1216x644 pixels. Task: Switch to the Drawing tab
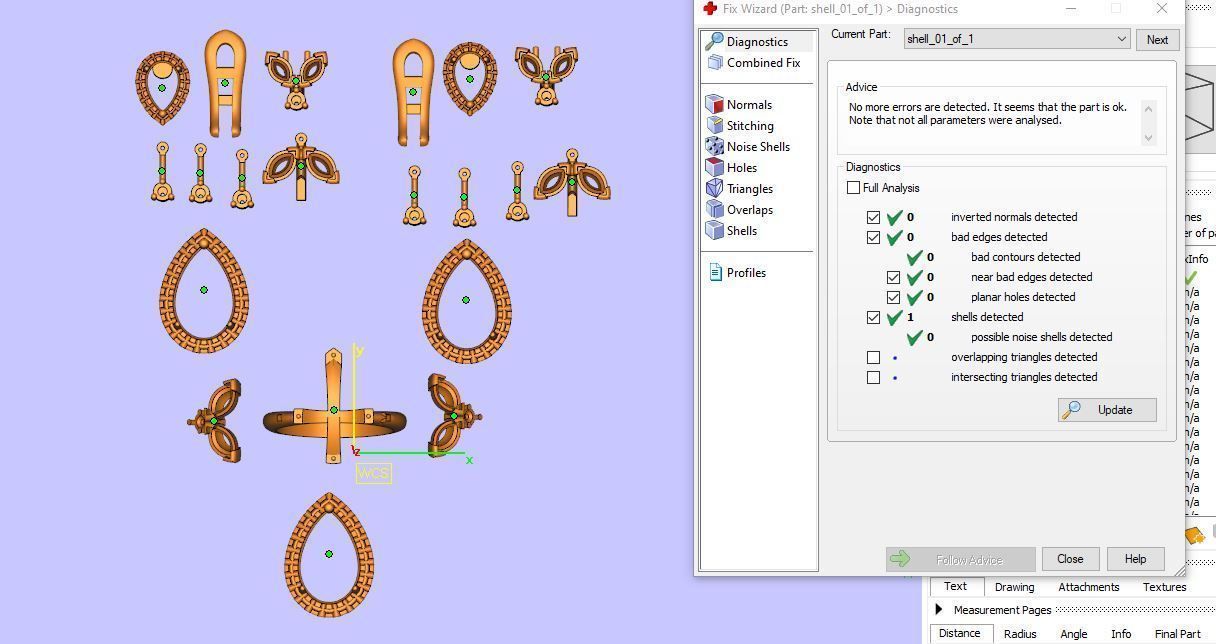[x=1014, y=587]
